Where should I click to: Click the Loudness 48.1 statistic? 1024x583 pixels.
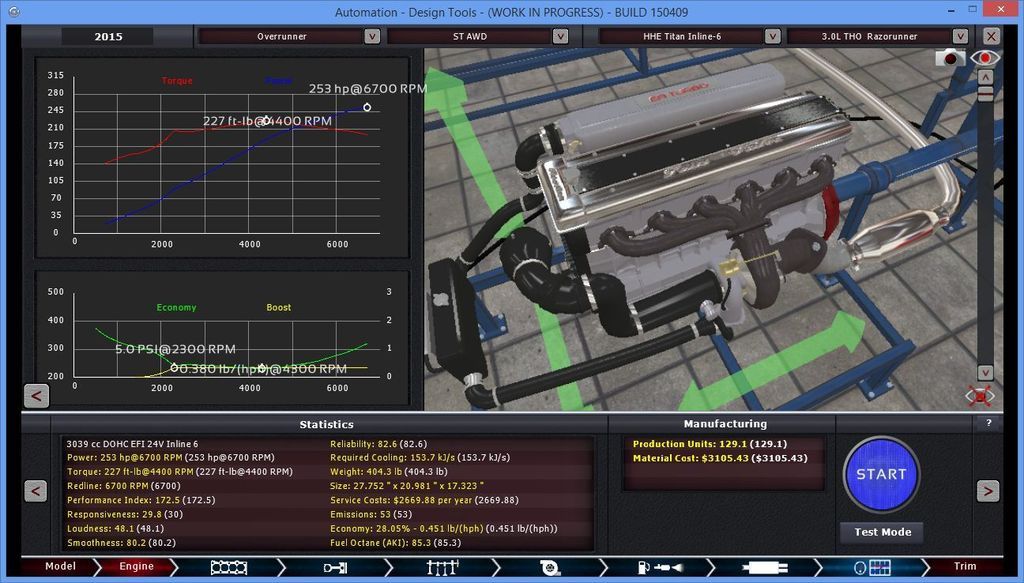point(115,529)
